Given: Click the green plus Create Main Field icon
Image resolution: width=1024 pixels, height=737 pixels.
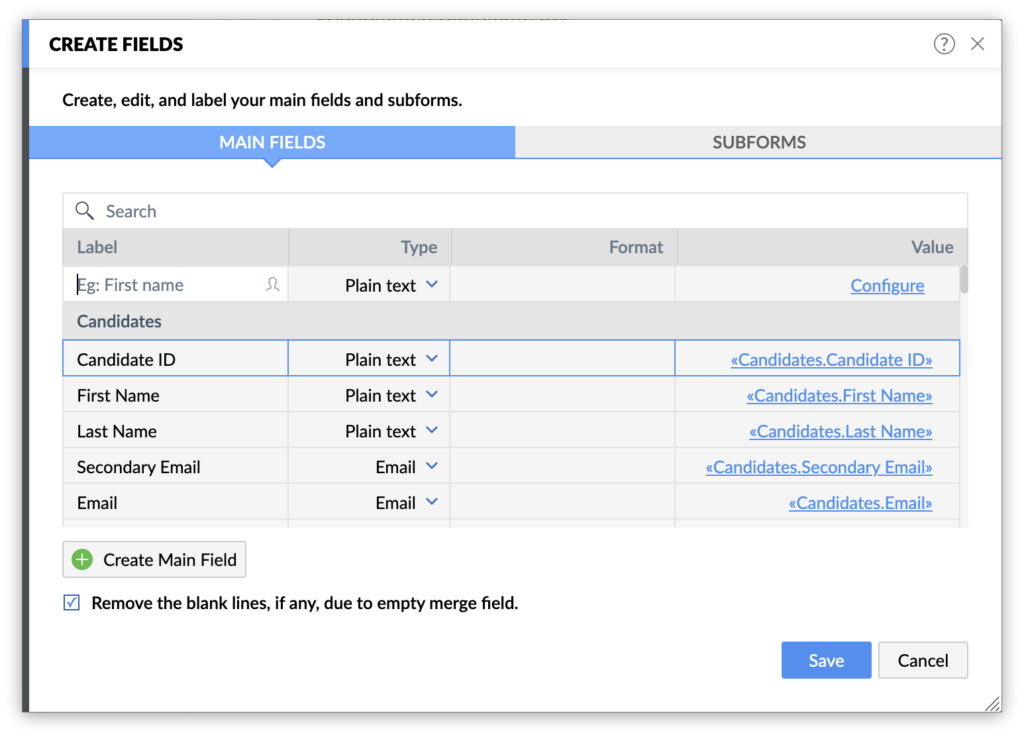Looking at the screenshot, I should pos(83,560).
